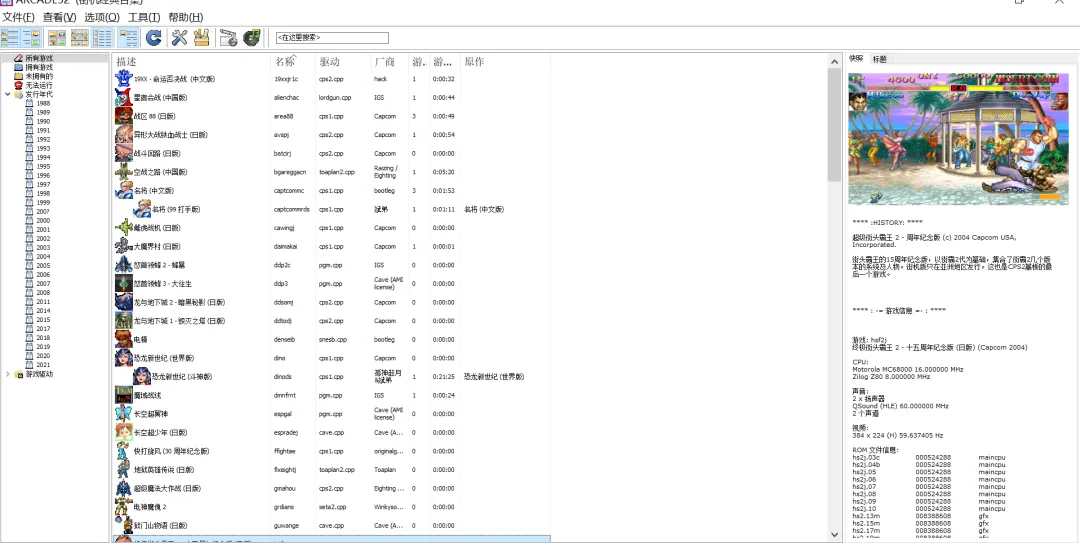This screenshot has width=1080, height=543.
Task: Click the game icon of the dmnfrnt row
Action: (124, 395)
